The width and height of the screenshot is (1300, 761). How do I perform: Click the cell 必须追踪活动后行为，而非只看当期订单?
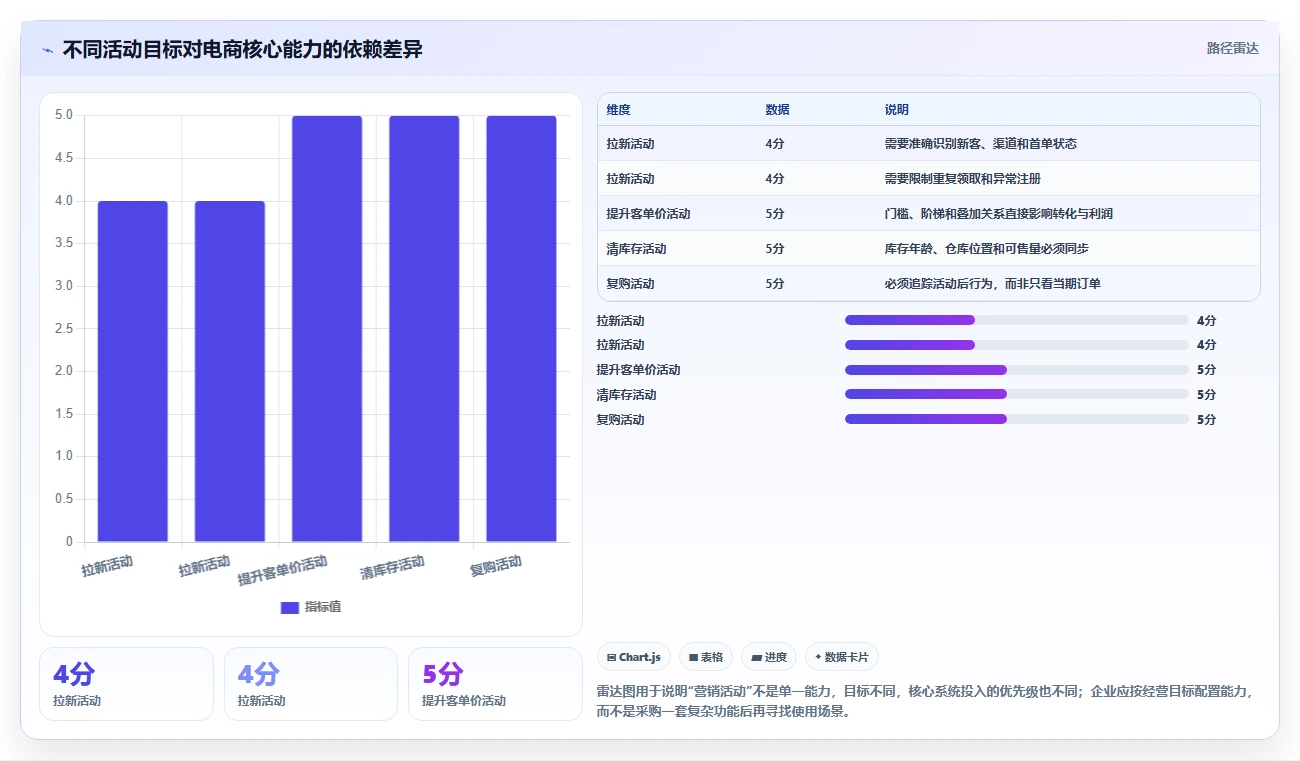pyautogui.click(x=992, y=284)
